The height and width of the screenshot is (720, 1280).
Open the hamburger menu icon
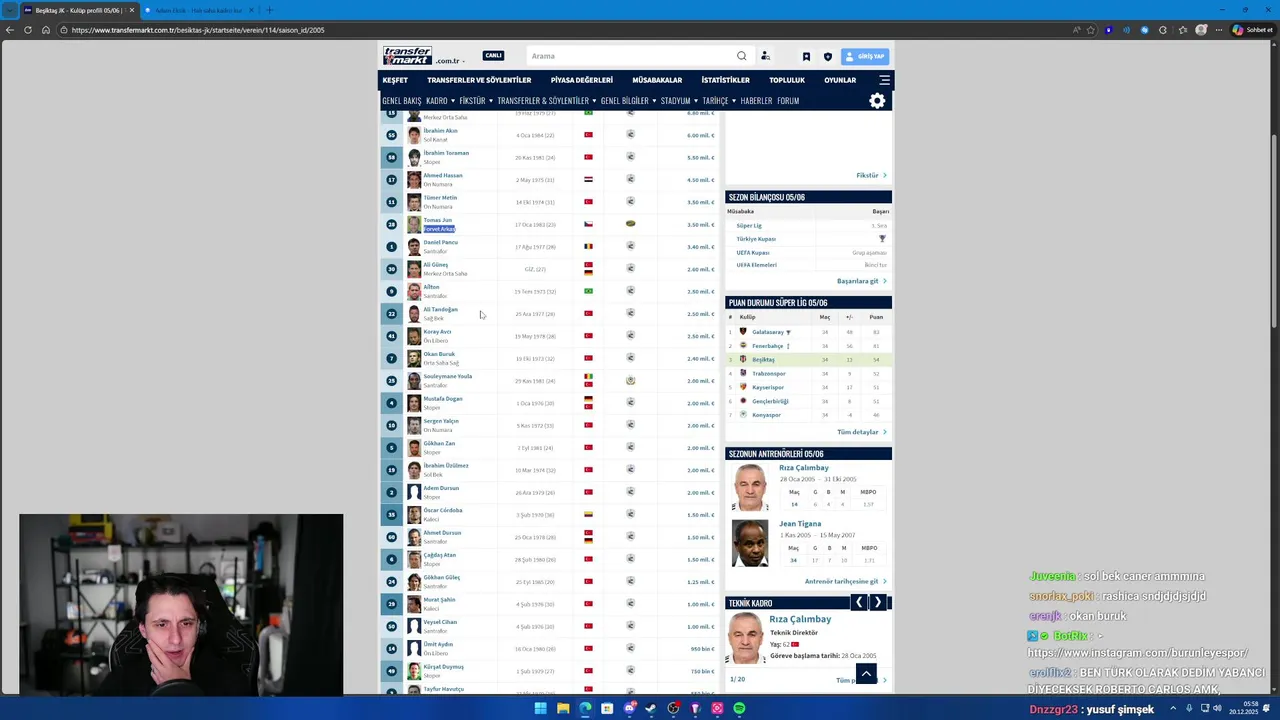884,80
